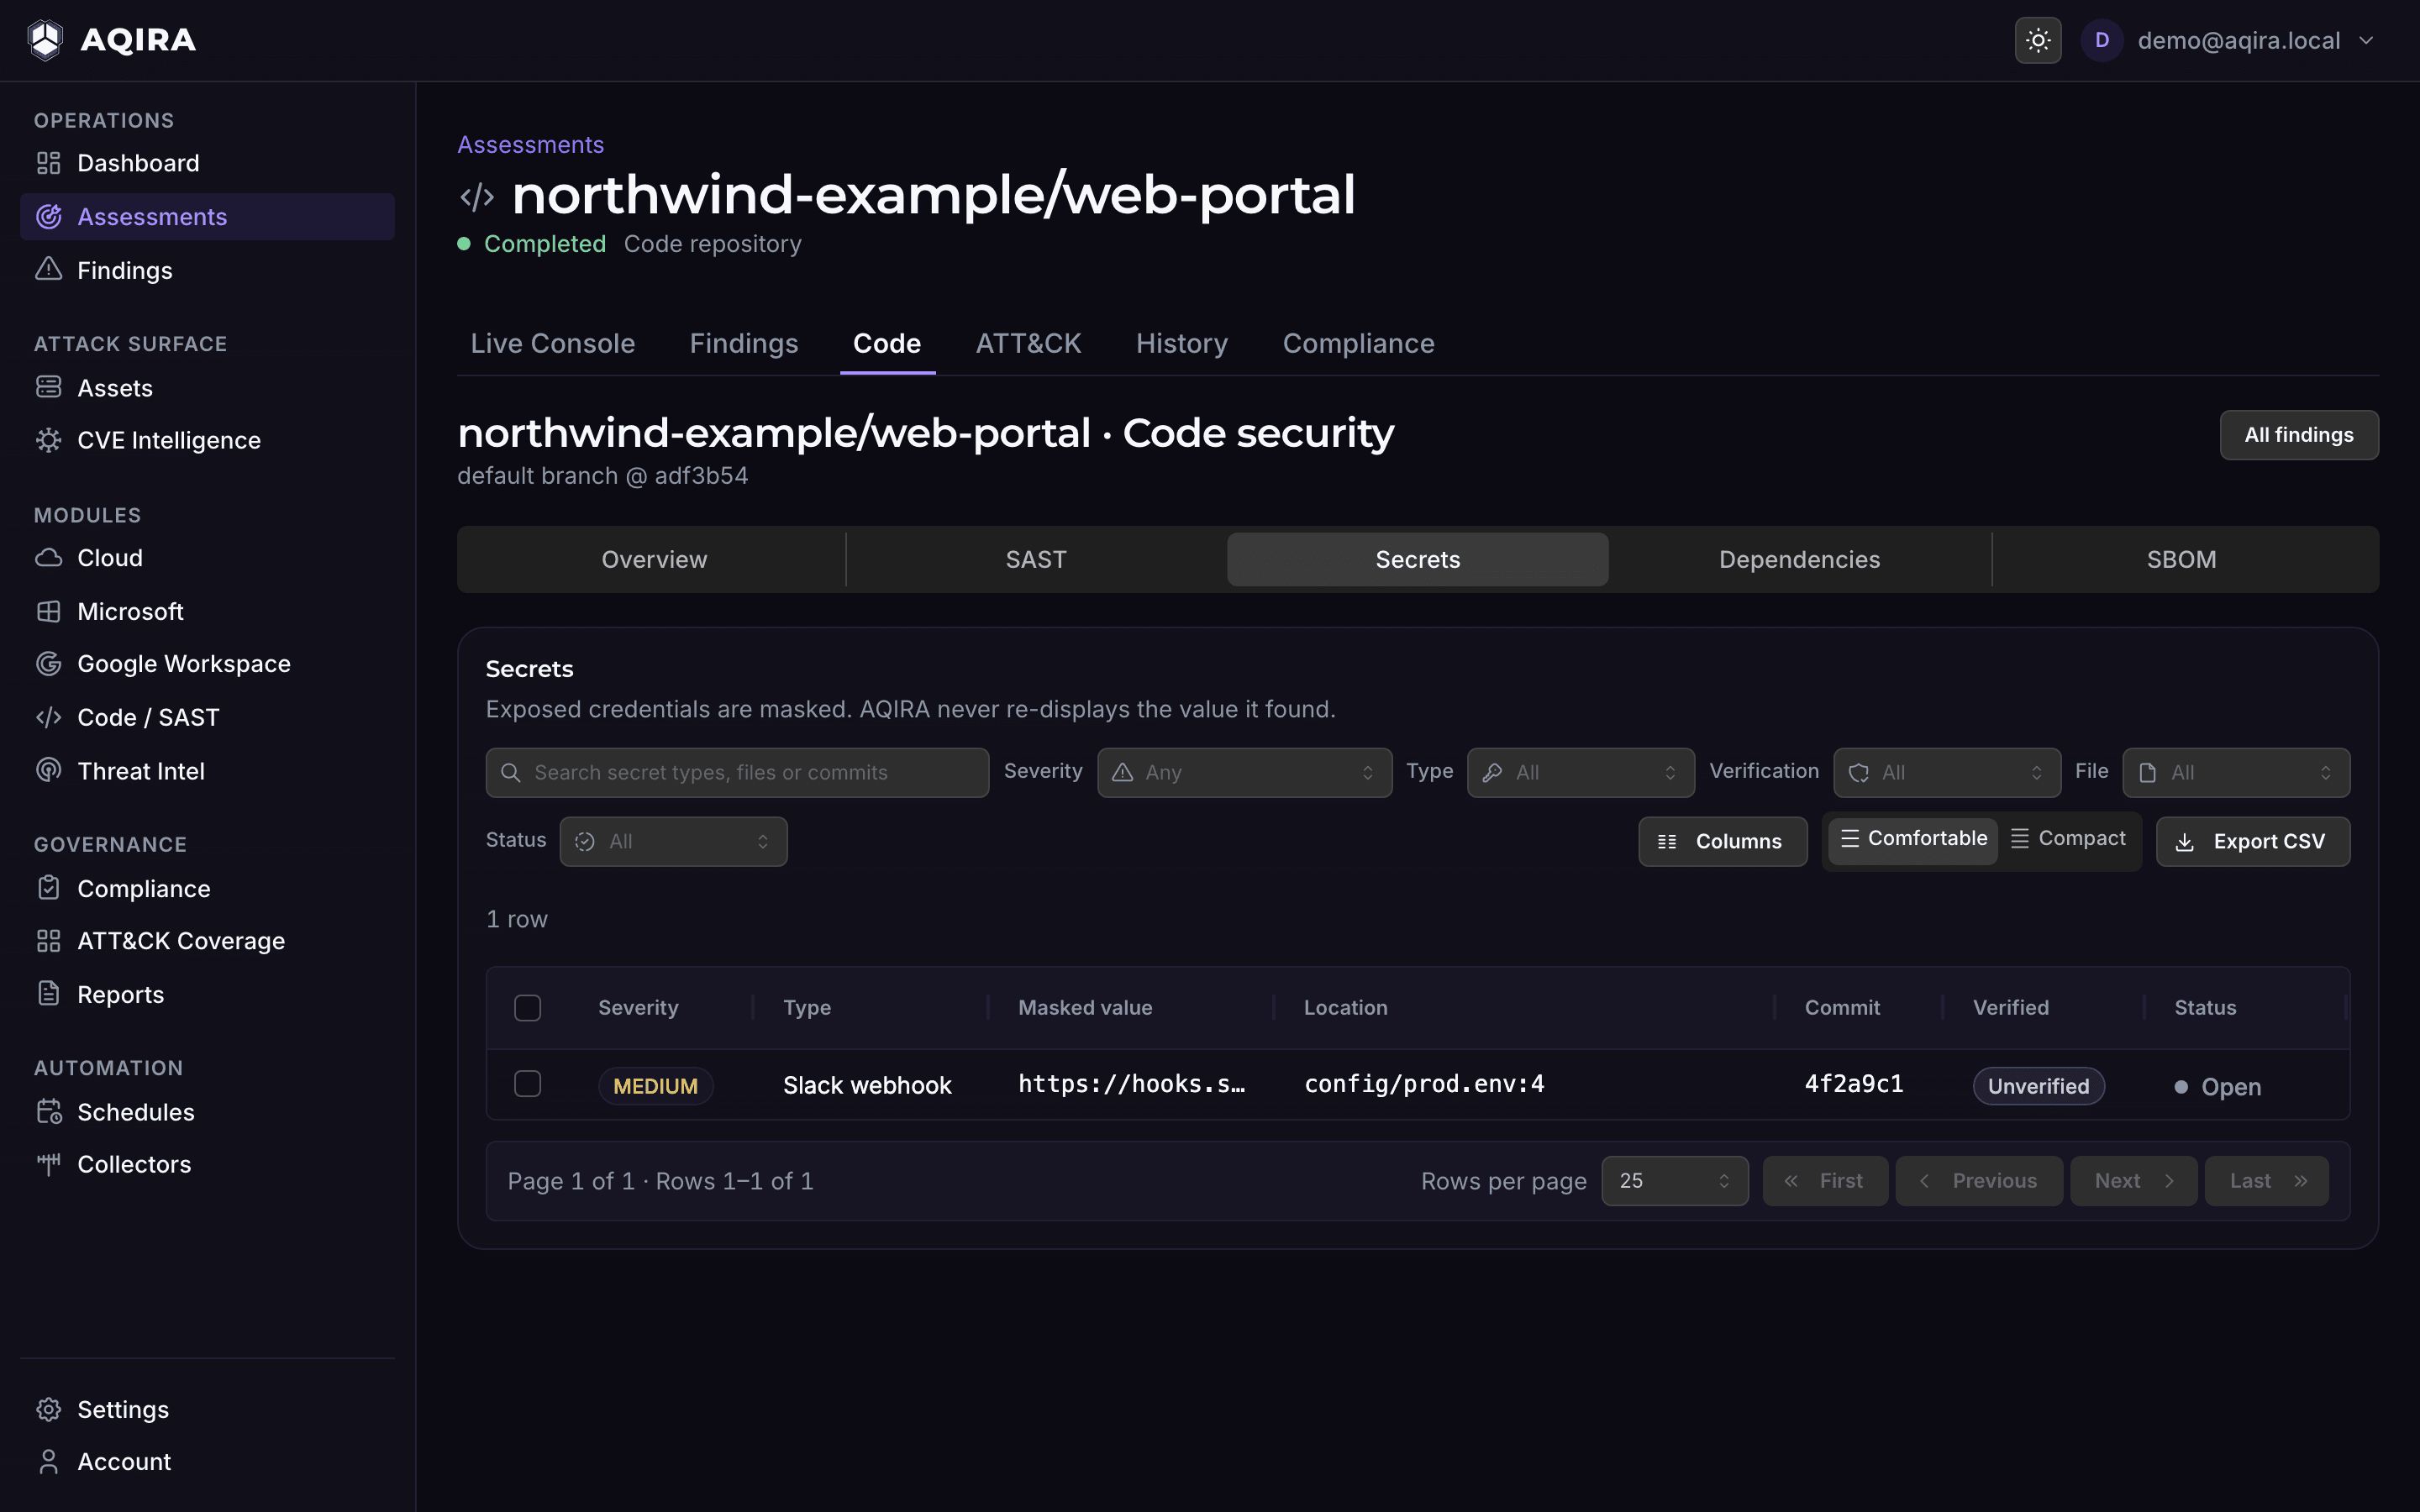Click the Schedules calendar icon
This screenshot has height=1512, width=2420.
[x=48, y=1112]
